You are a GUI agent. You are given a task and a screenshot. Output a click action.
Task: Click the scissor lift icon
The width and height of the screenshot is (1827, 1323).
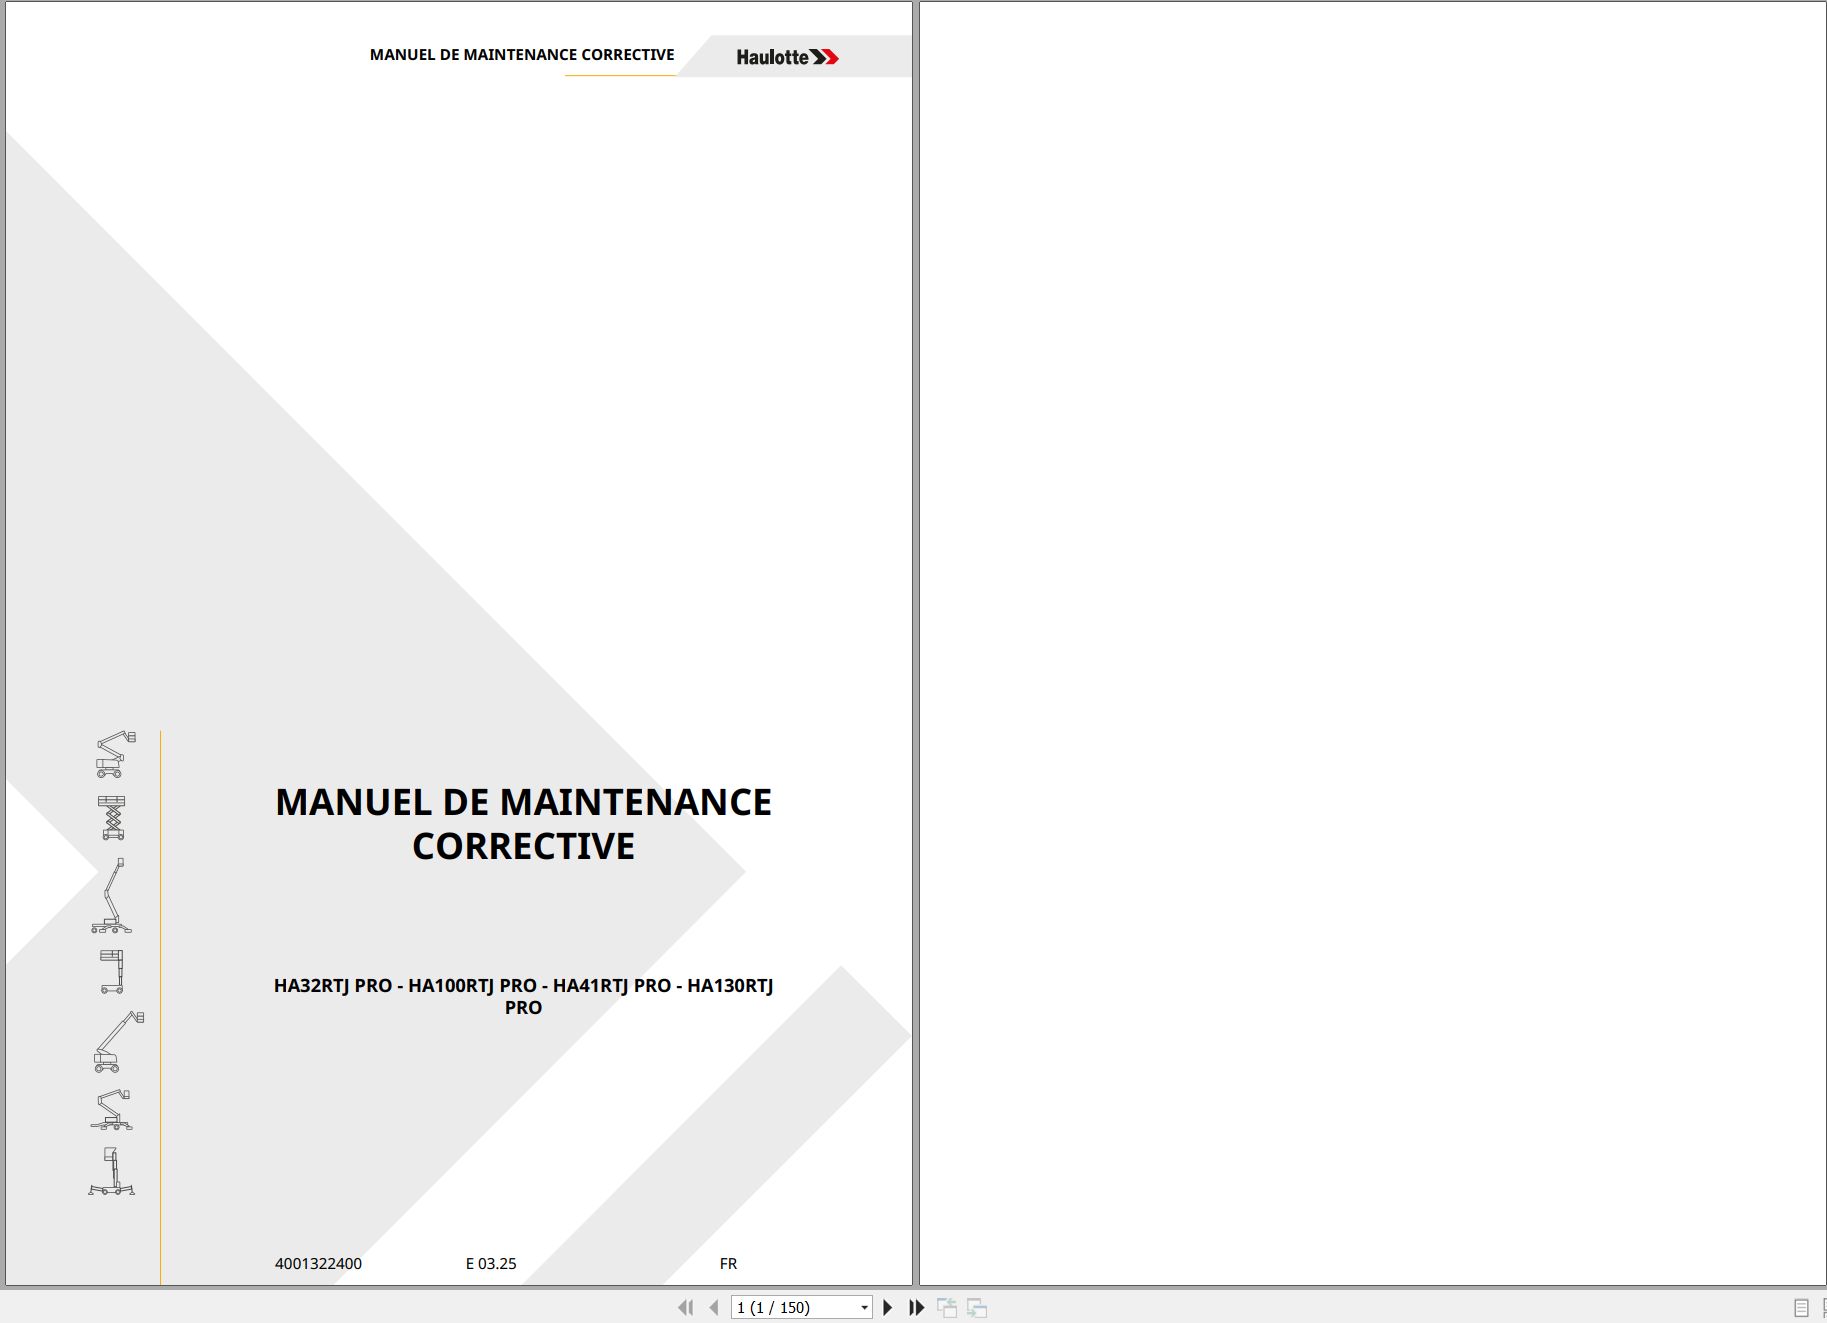point(112,817)
